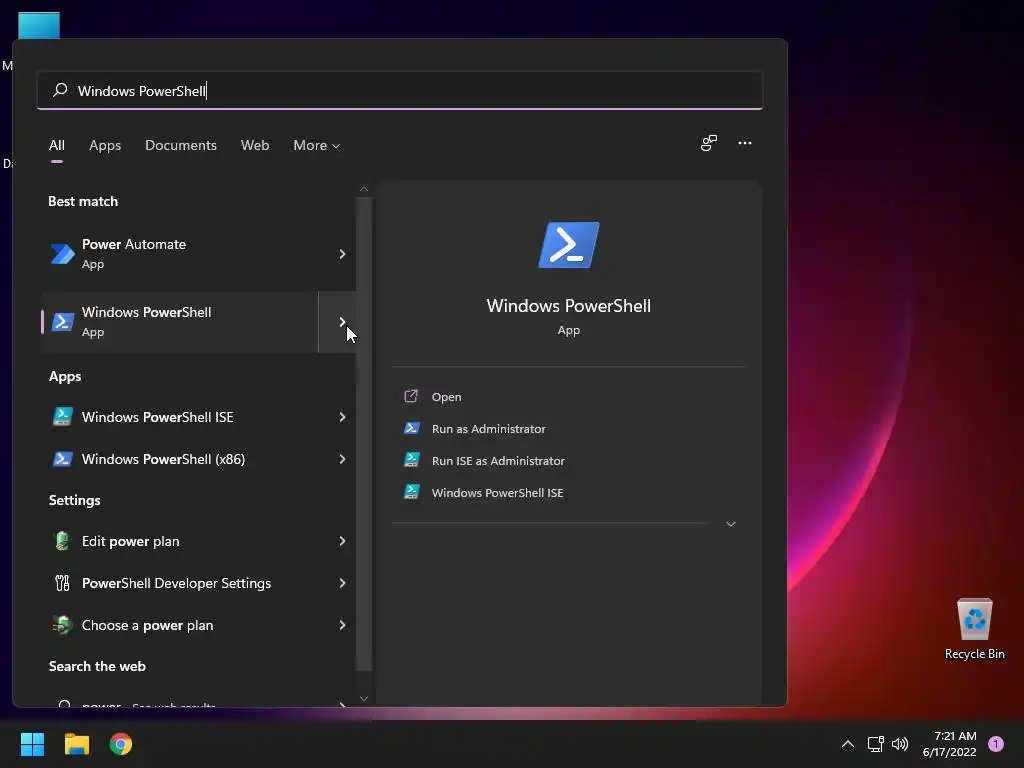
Task: Click the results scroll down arrow
Action: click(364, 698)
